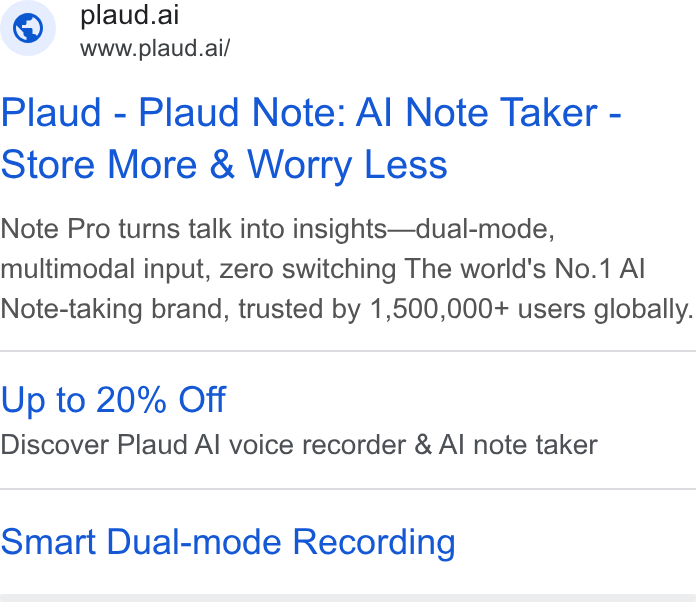This screenshot has height=602, width=696.
Task: Click the divider line above Smart Dual-mode Recording
Action: [348, 489]
